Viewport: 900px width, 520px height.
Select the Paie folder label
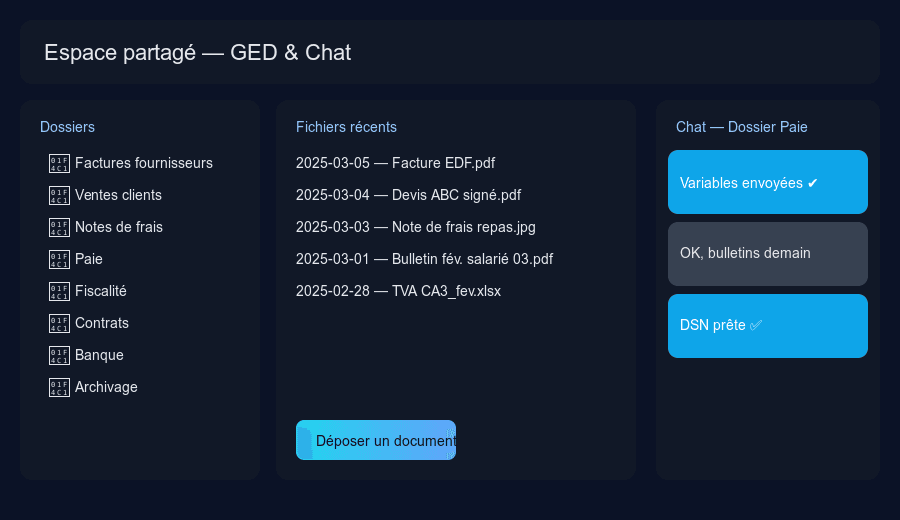[x=89, y=259]
